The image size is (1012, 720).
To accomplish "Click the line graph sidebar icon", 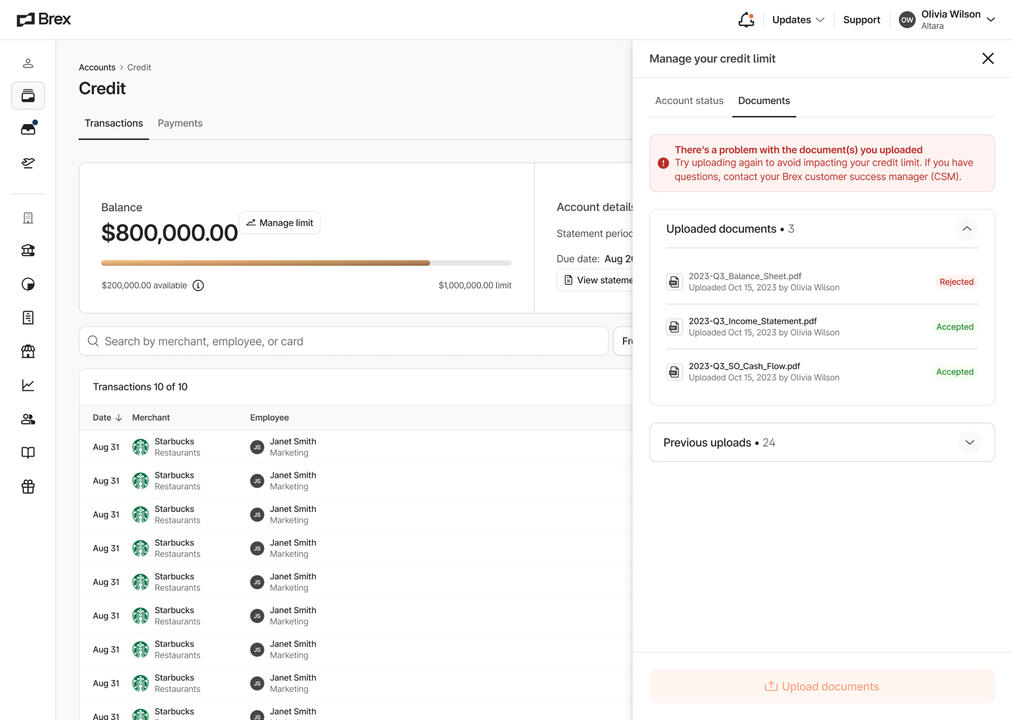I will pyautogui.click(x=28, y=385).
